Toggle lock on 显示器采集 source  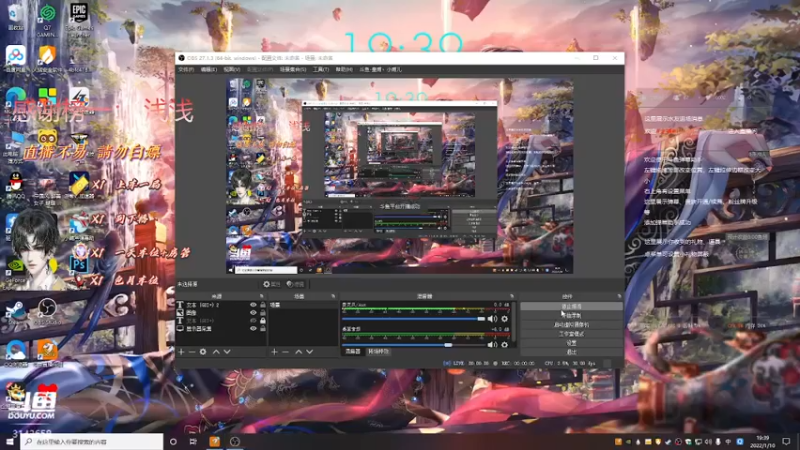click(x=263, y=329)
